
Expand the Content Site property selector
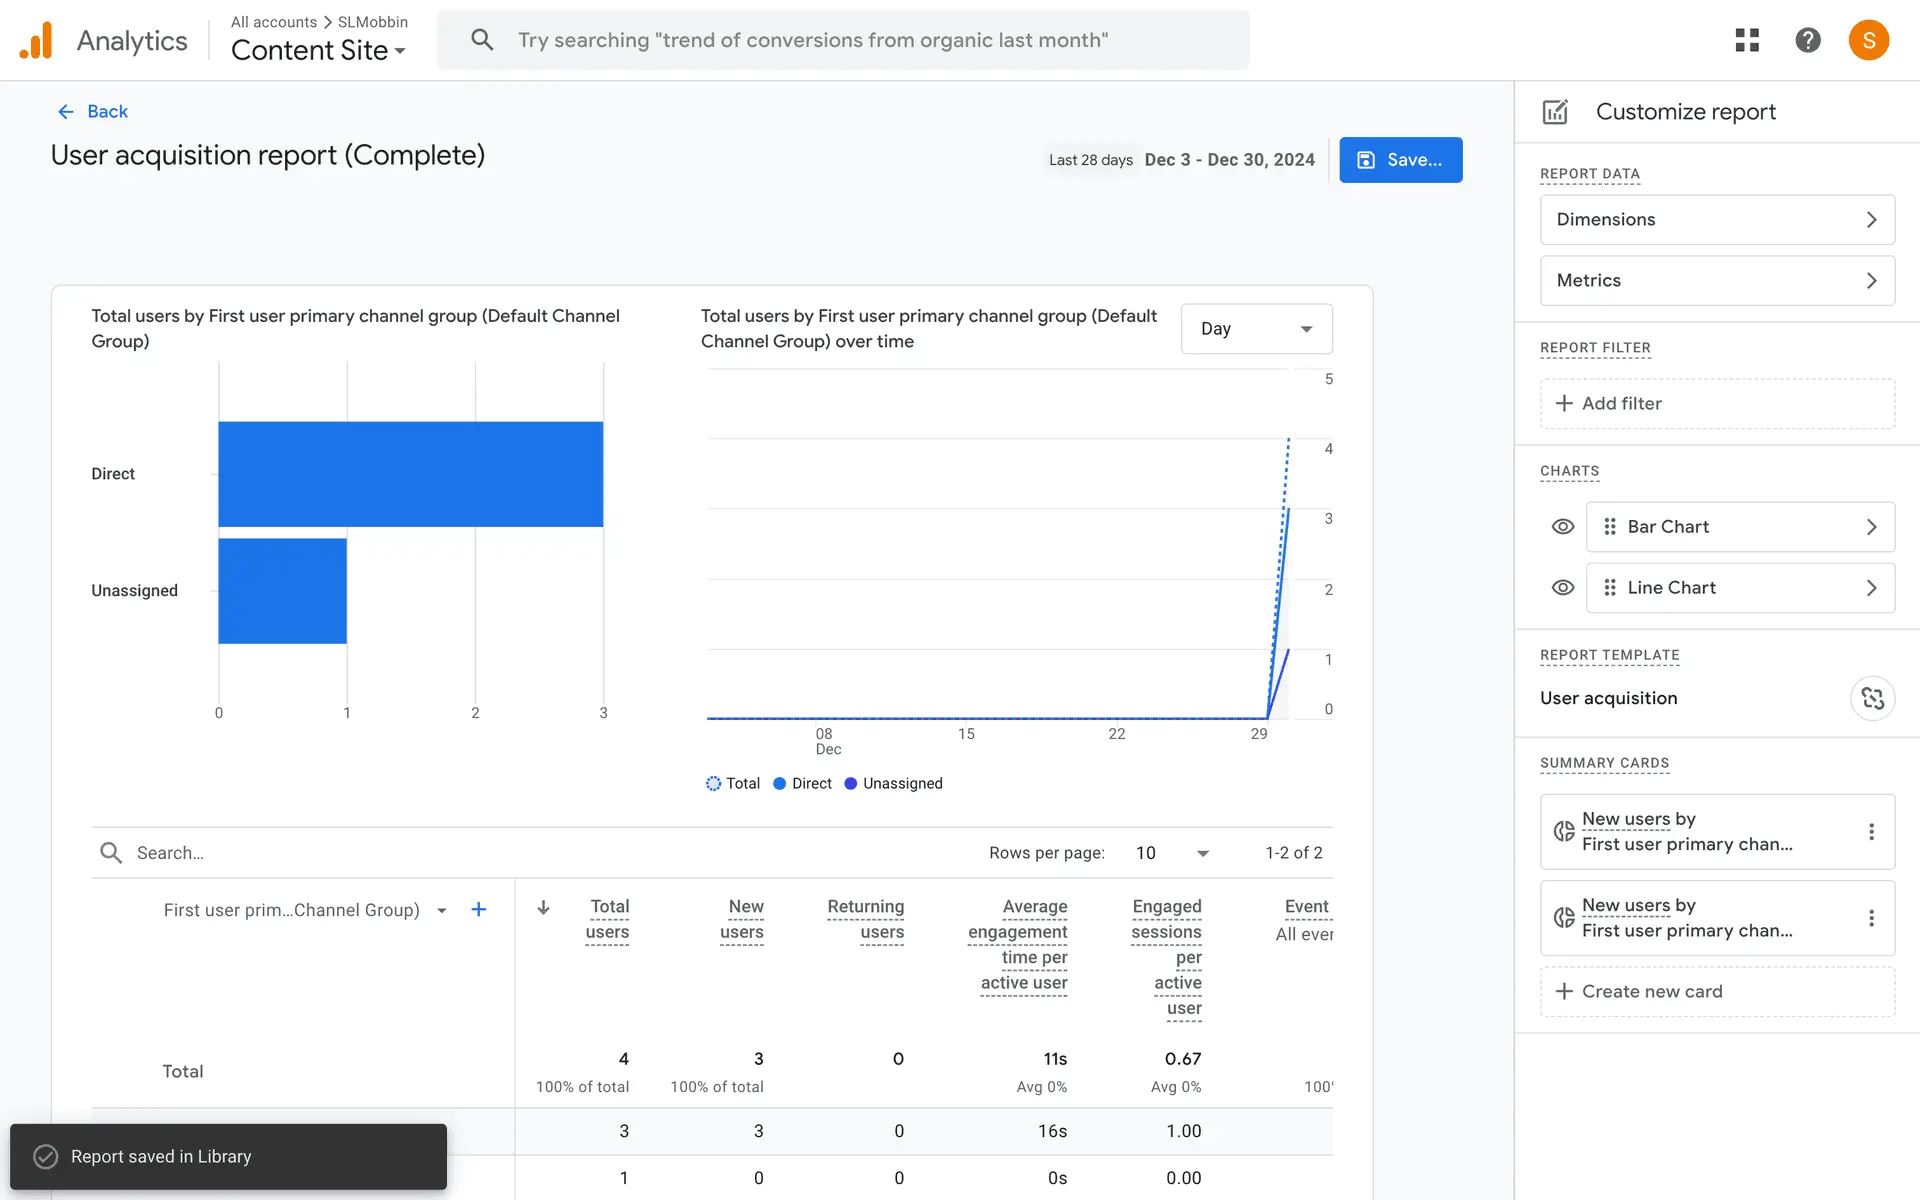[x=318, y=50]
